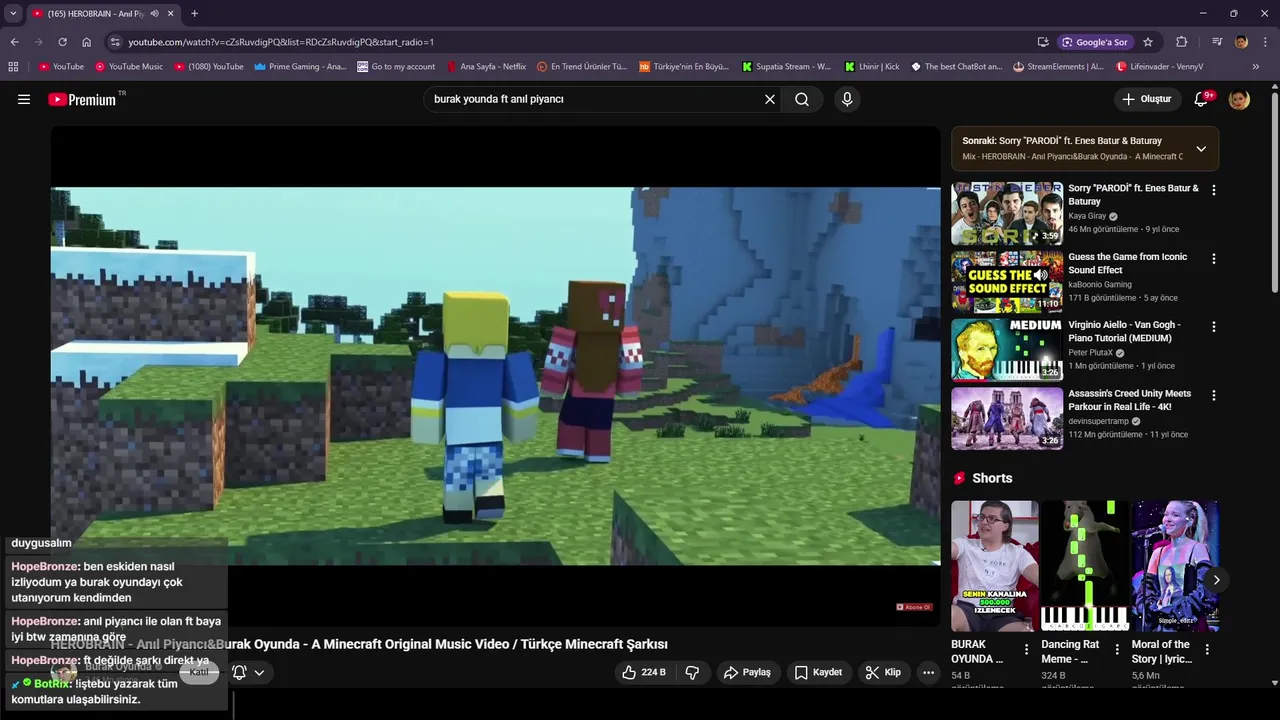
Task: Open the Prime Gaming bookmark
Action: coord(300,67)
